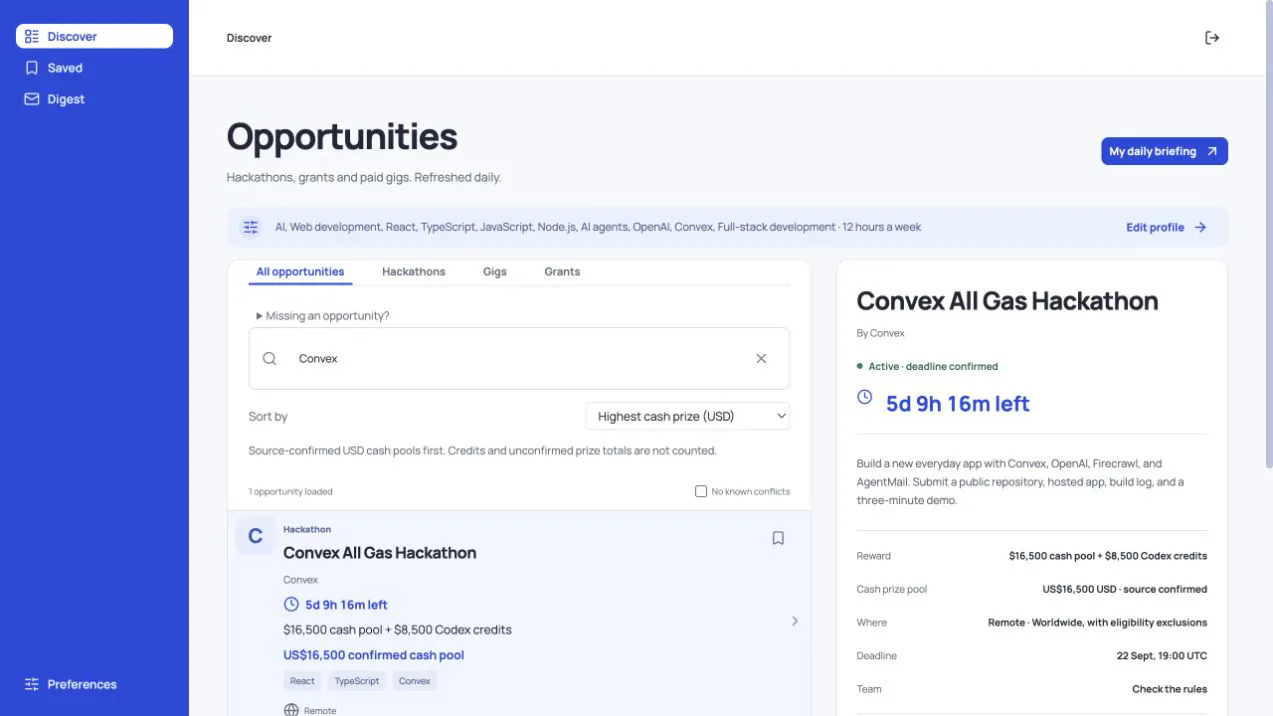Open the Highest cash prize sort dropdown
This screenshot has width=1273, height=716.
[x=688, y=416]
